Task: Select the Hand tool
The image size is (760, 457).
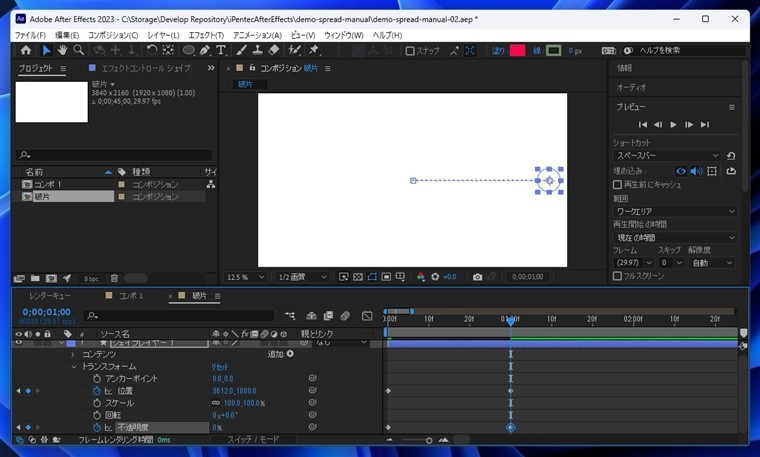Action: click(62, 50)
